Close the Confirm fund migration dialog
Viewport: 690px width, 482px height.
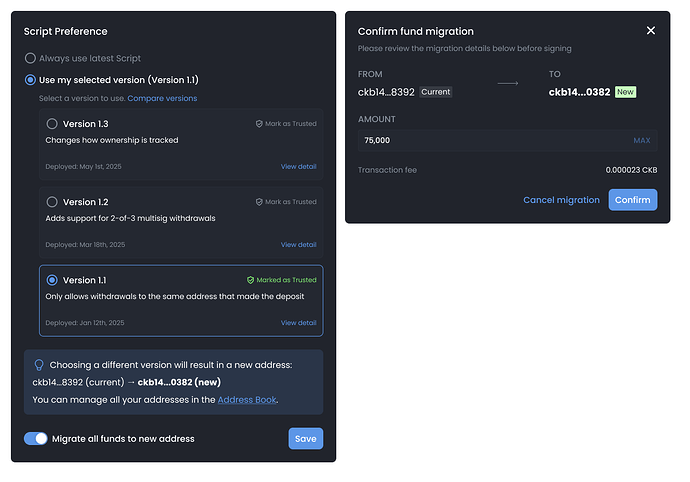[x=651, y=31]
